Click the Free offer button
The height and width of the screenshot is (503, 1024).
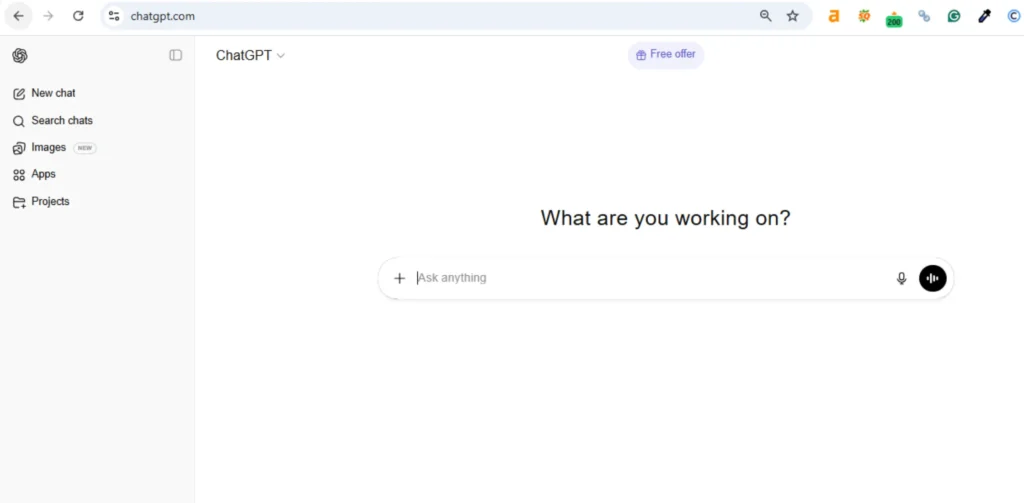665,55
